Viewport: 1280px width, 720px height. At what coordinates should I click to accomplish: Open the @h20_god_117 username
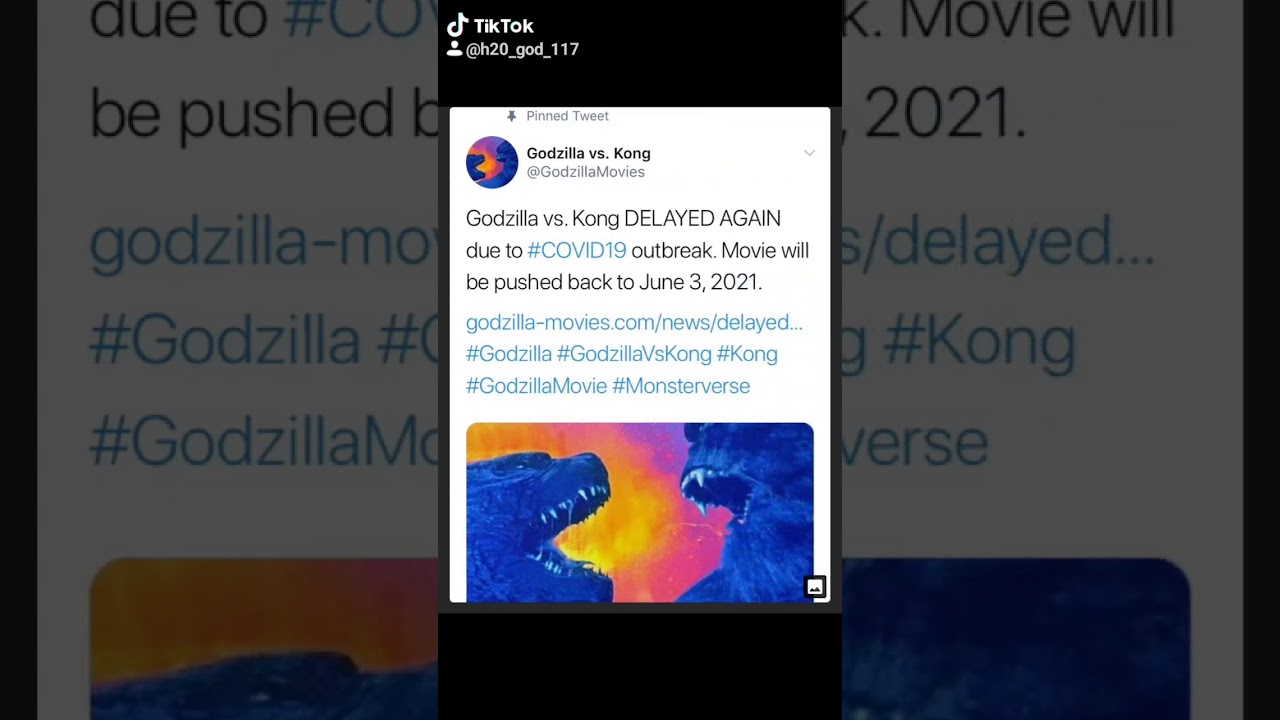(x=522, y=49)
